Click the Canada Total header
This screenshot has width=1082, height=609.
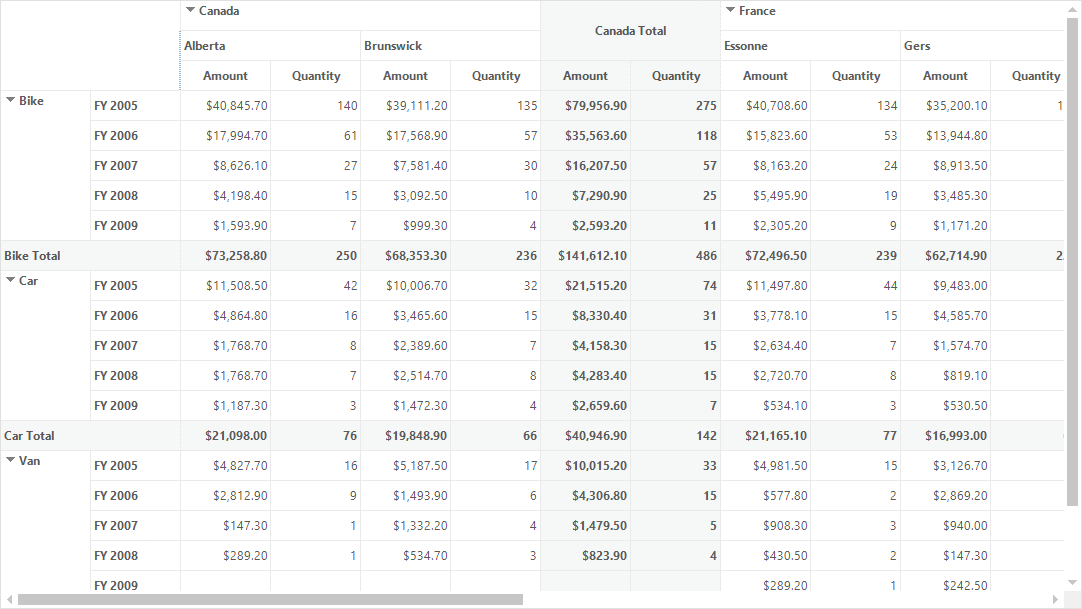point(630,30)
